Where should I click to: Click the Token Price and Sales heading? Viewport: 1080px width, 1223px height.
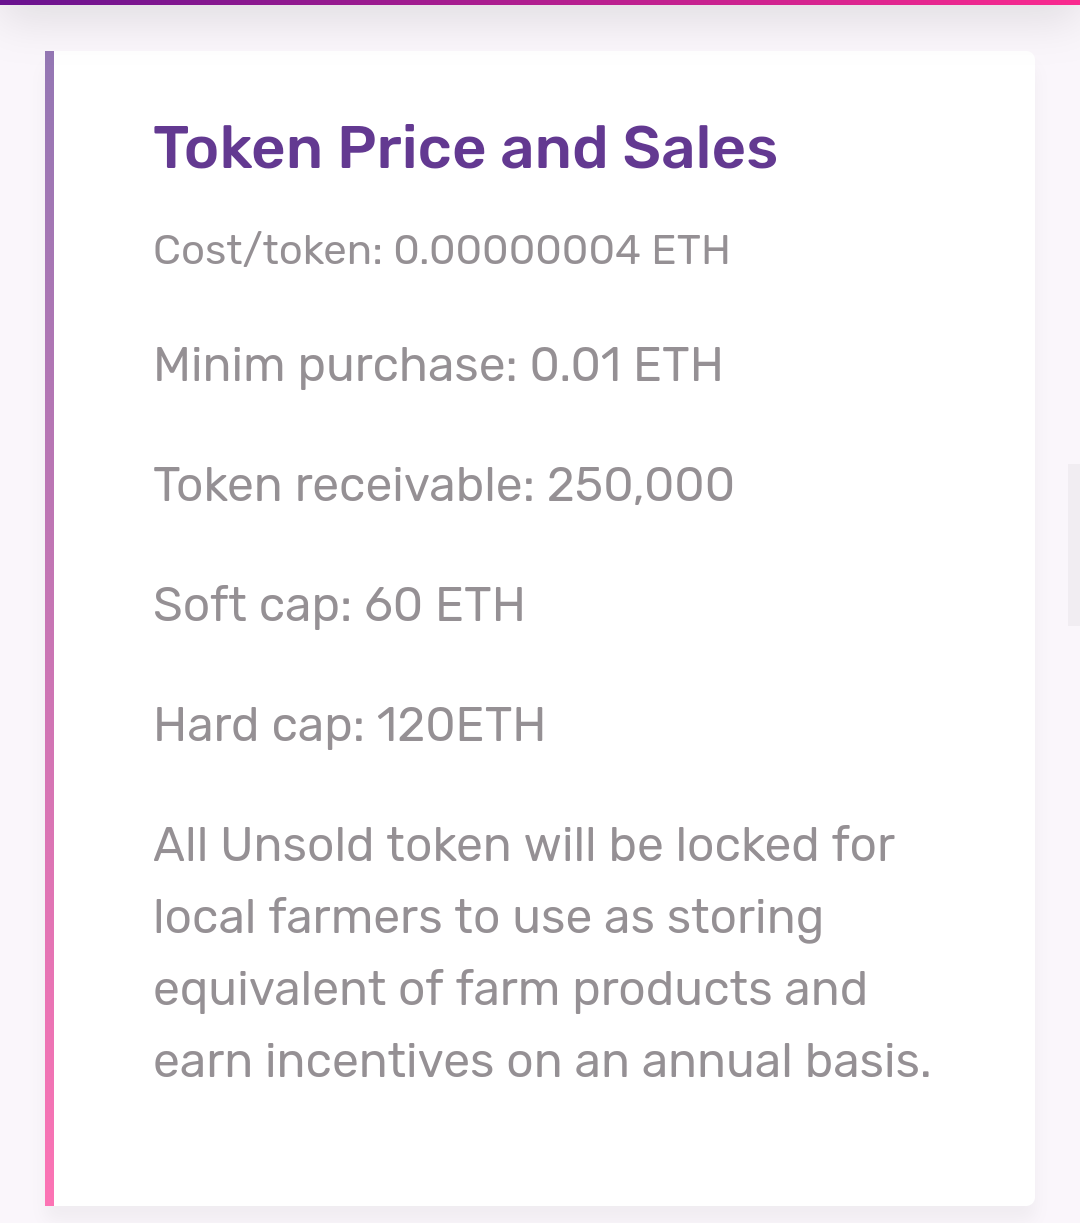465,148
